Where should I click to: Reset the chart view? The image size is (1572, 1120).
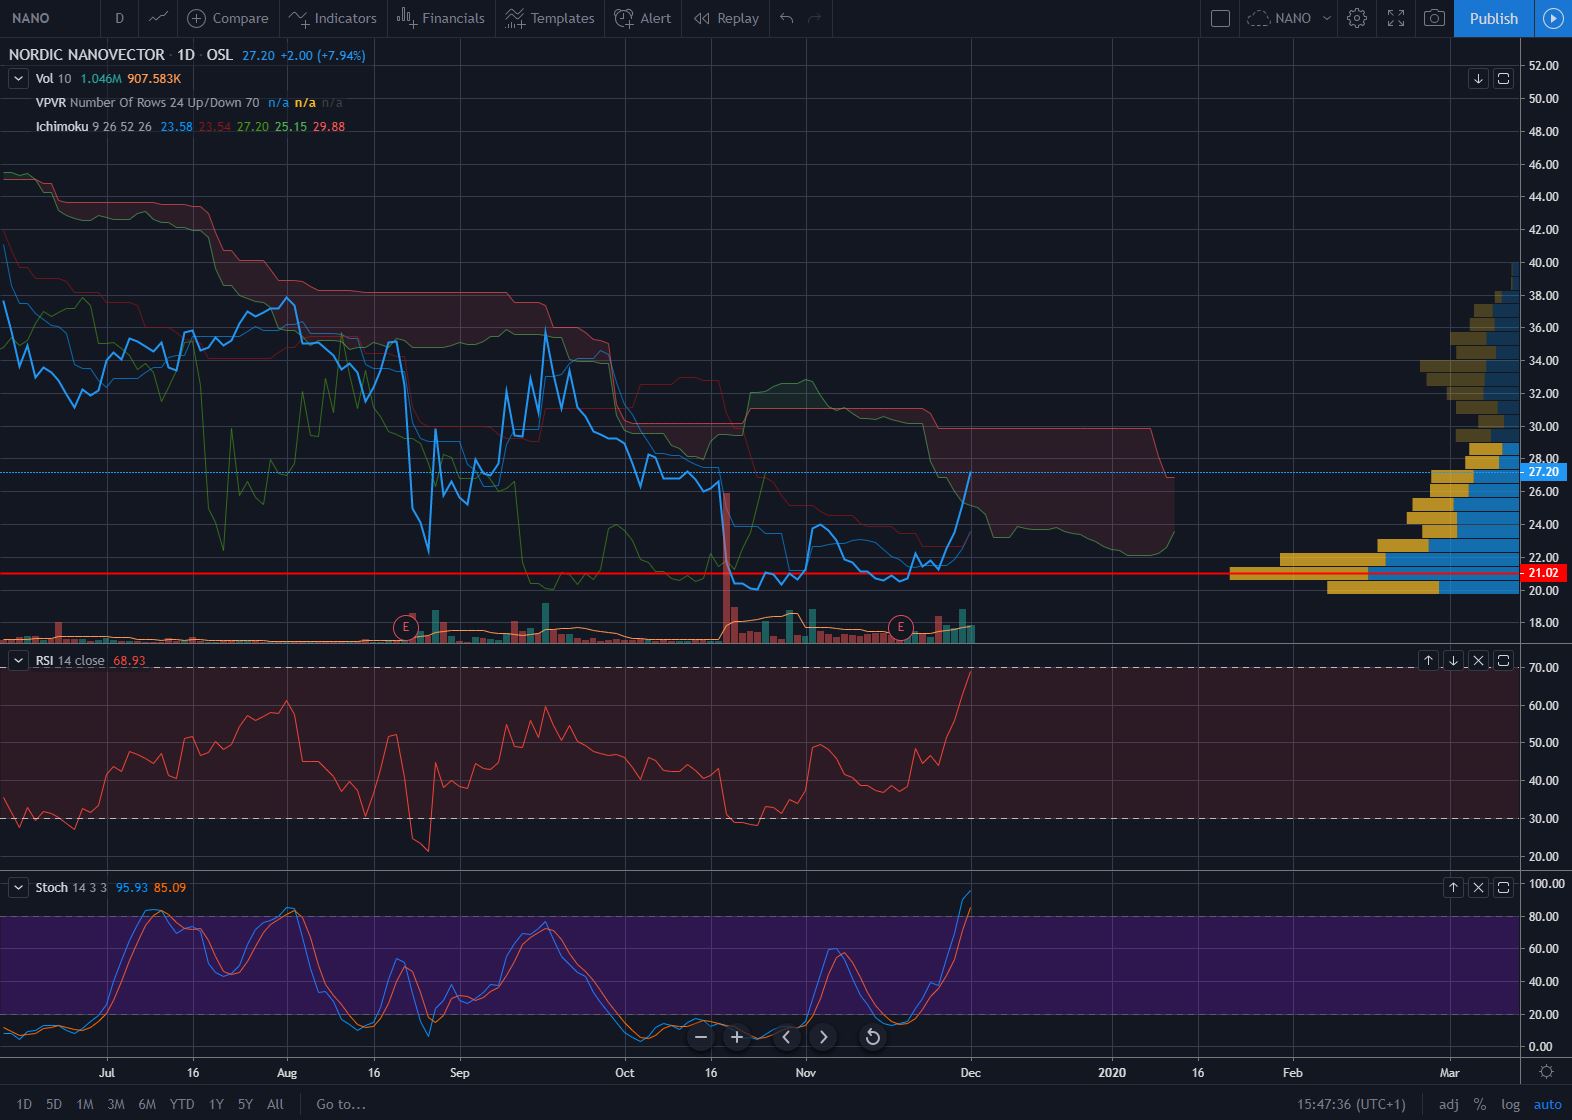pos(873,1037)
